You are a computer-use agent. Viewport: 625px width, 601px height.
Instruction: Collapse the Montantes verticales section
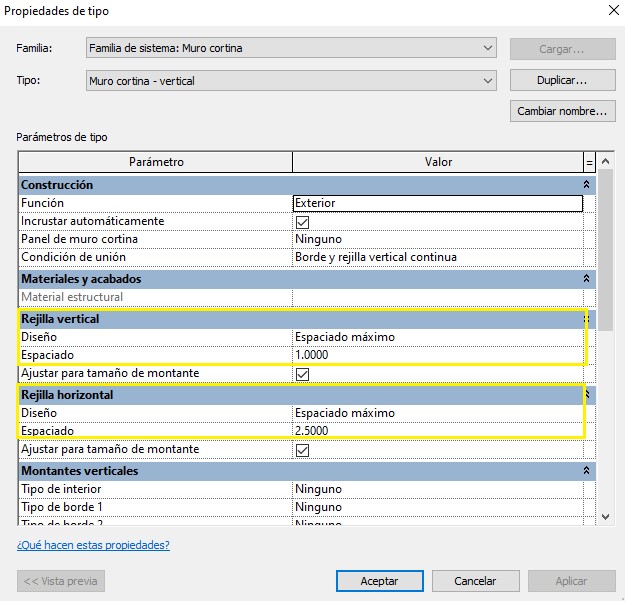[x=587, y=471]
